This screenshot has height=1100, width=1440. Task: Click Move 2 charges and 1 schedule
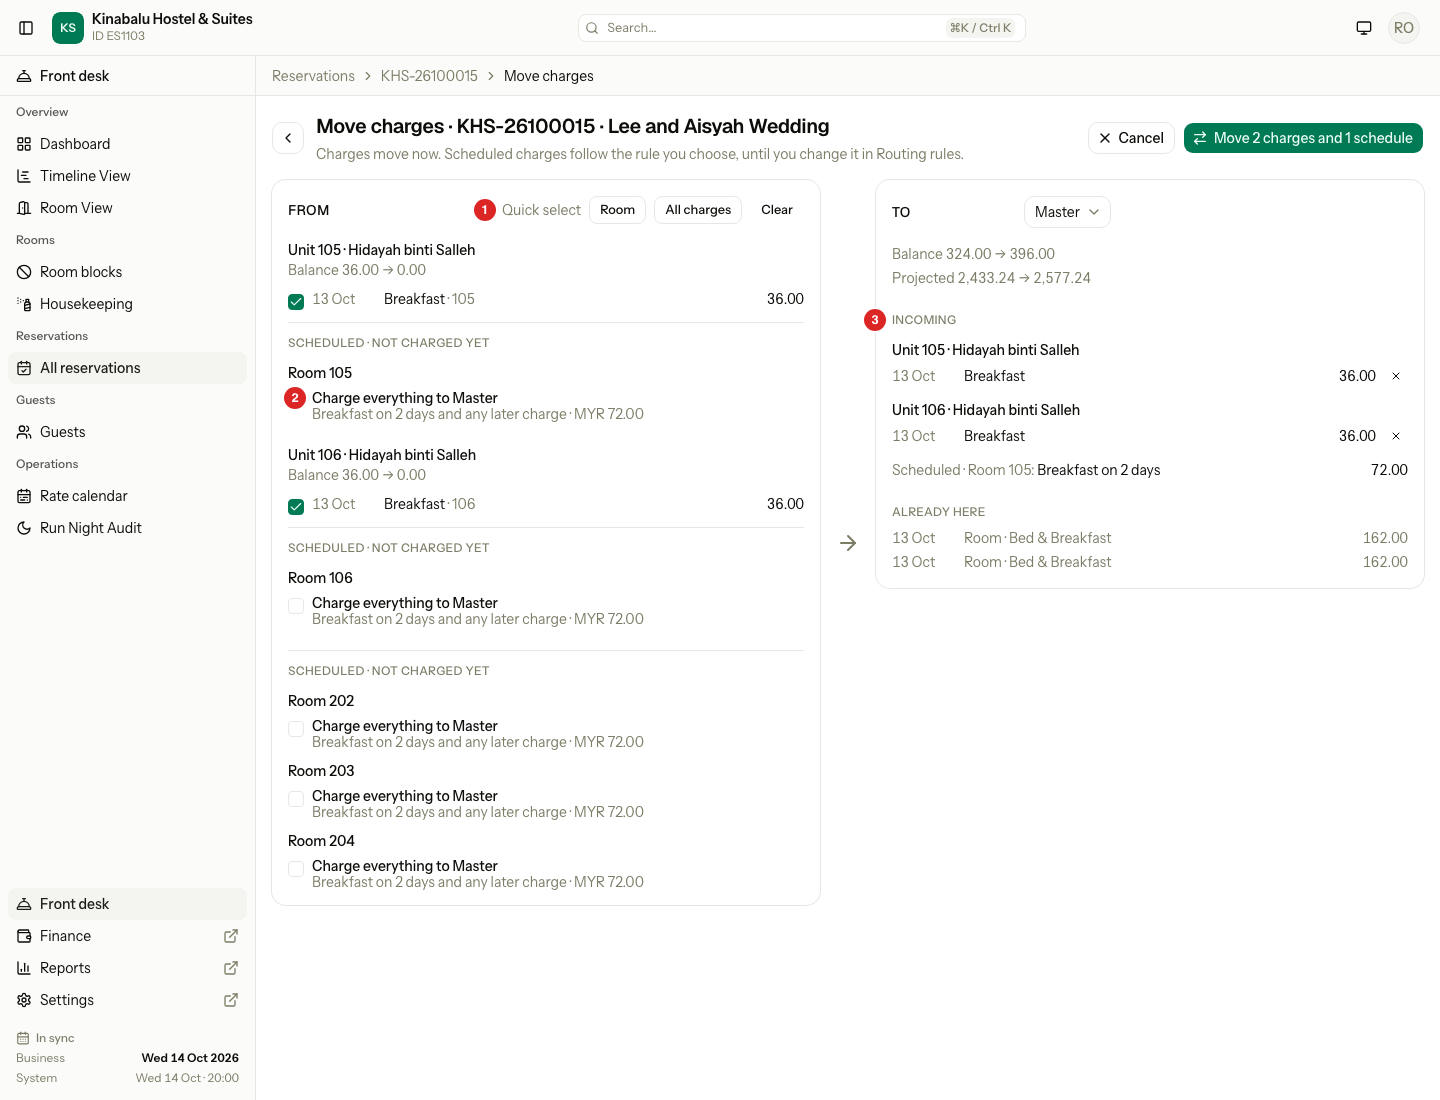tap(1303, 138)
